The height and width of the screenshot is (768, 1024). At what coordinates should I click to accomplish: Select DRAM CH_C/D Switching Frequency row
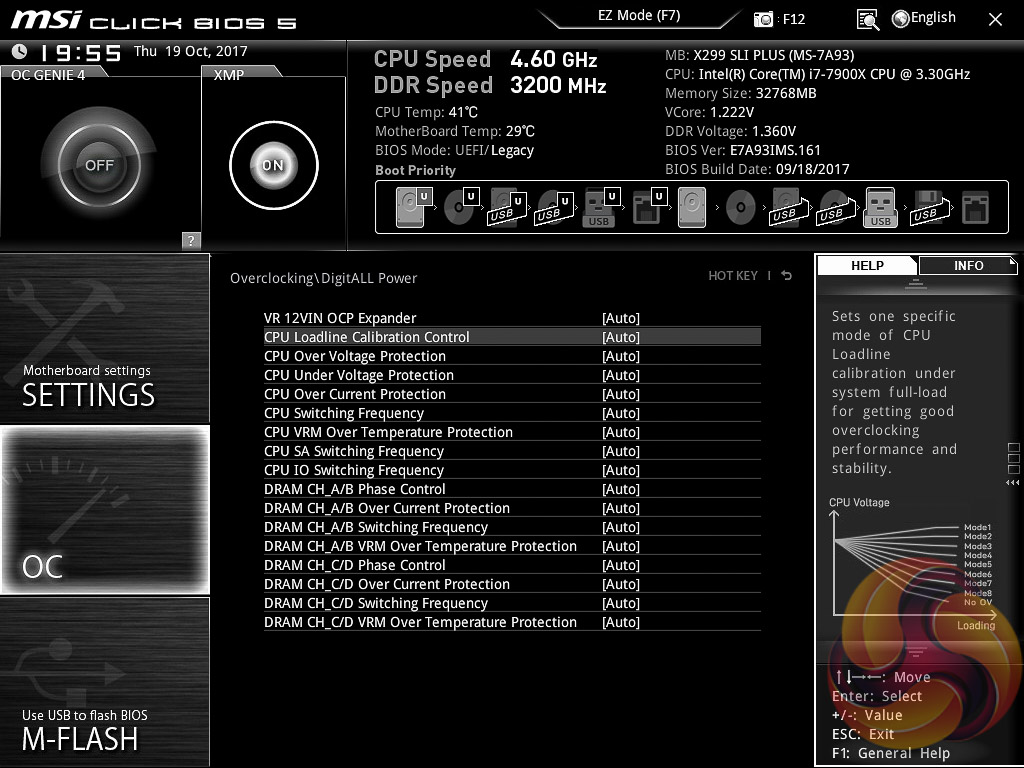[x=512, y=603]
